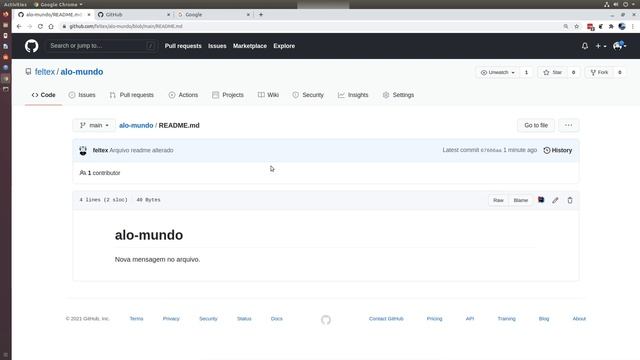Switch to the Wiki tab
640x360 pixels.
(x=268, y=95)
